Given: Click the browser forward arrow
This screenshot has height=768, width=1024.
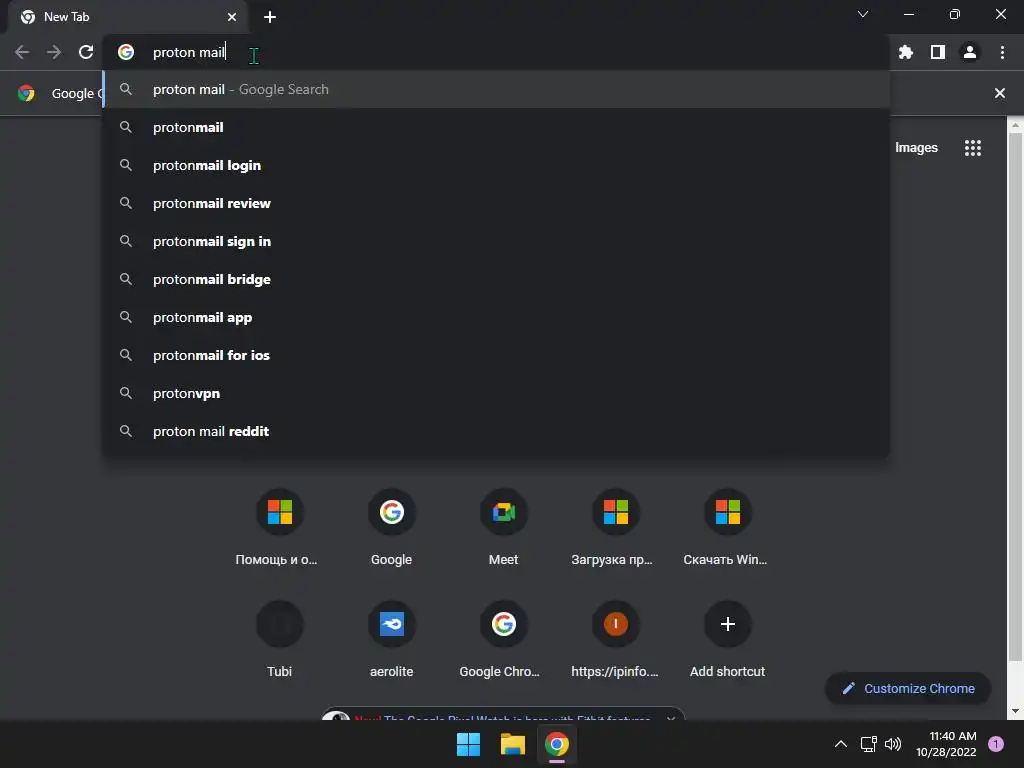Looking at the screenshot, I should (x=54, y=52).
